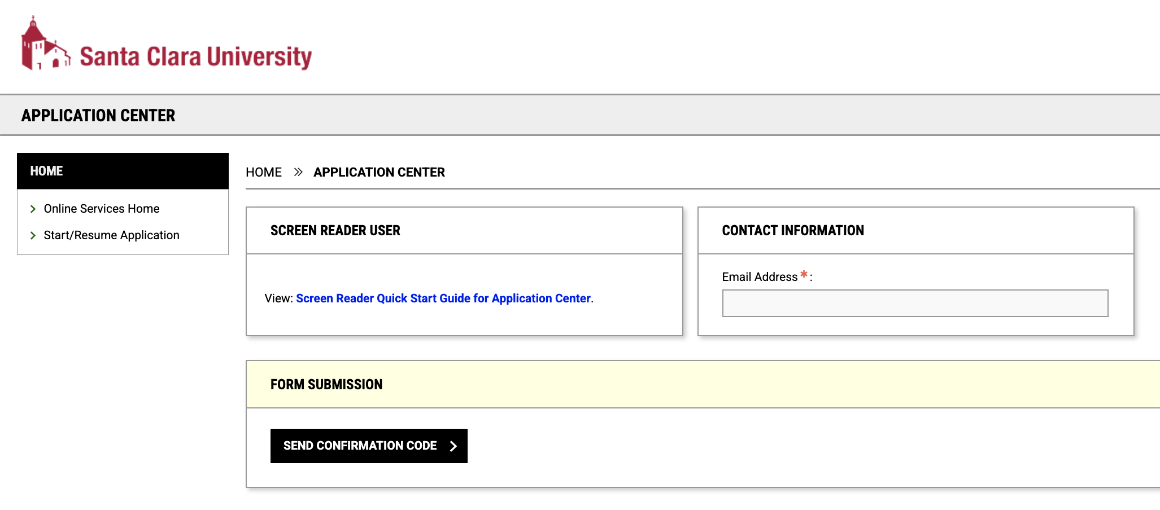Focus the Email Address input field
The image size is (1160, 510).
click(x=915, y=303)
